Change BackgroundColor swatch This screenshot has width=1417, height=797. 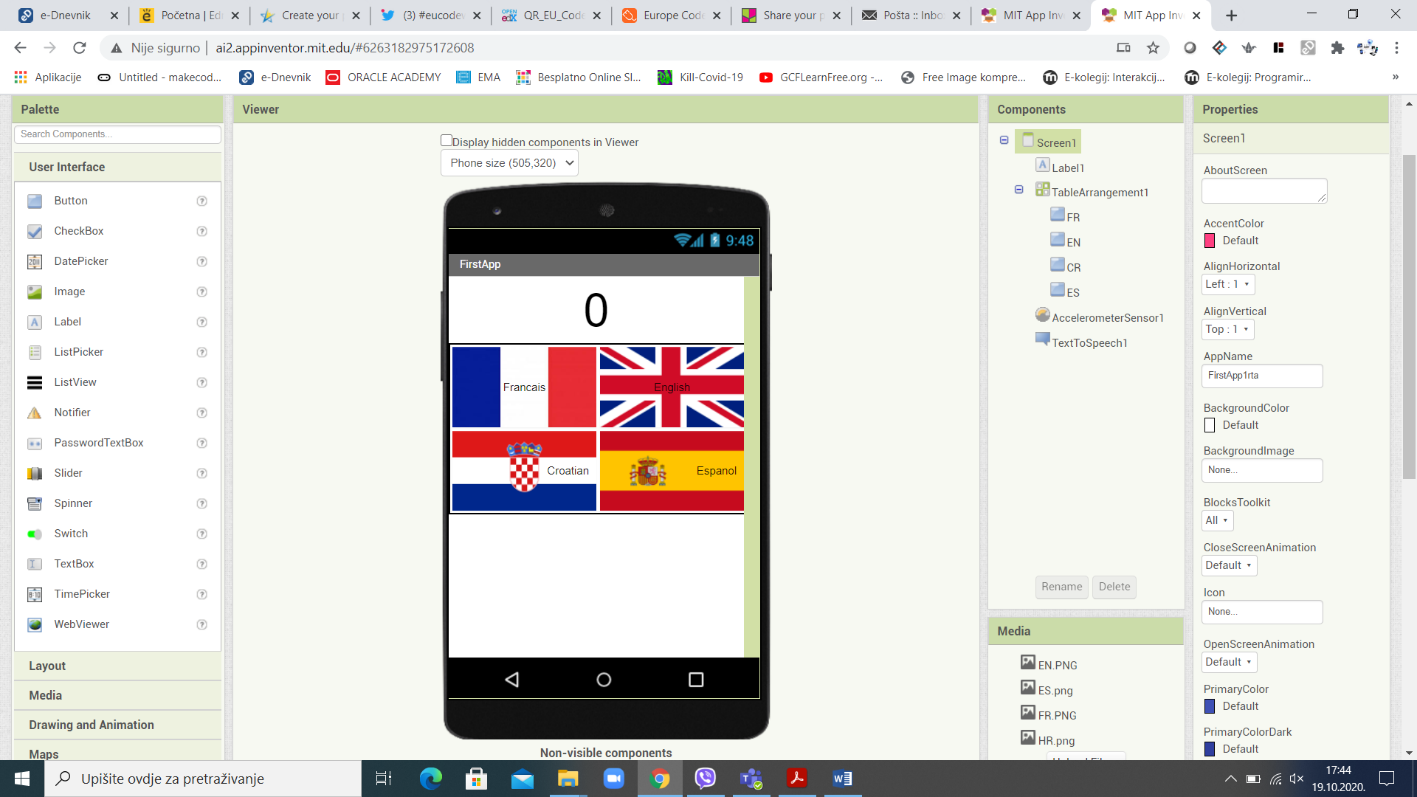(x=1209, y=425)
